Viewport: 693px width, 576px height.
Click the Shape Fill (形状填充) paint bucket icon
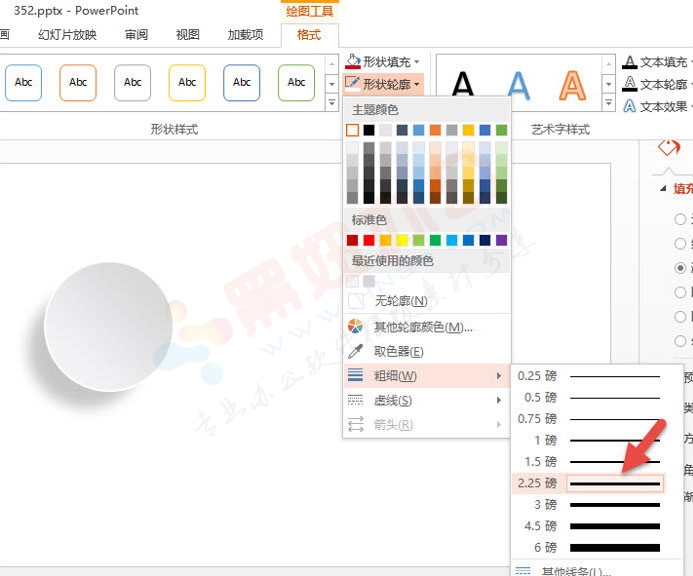click(352, 62)
